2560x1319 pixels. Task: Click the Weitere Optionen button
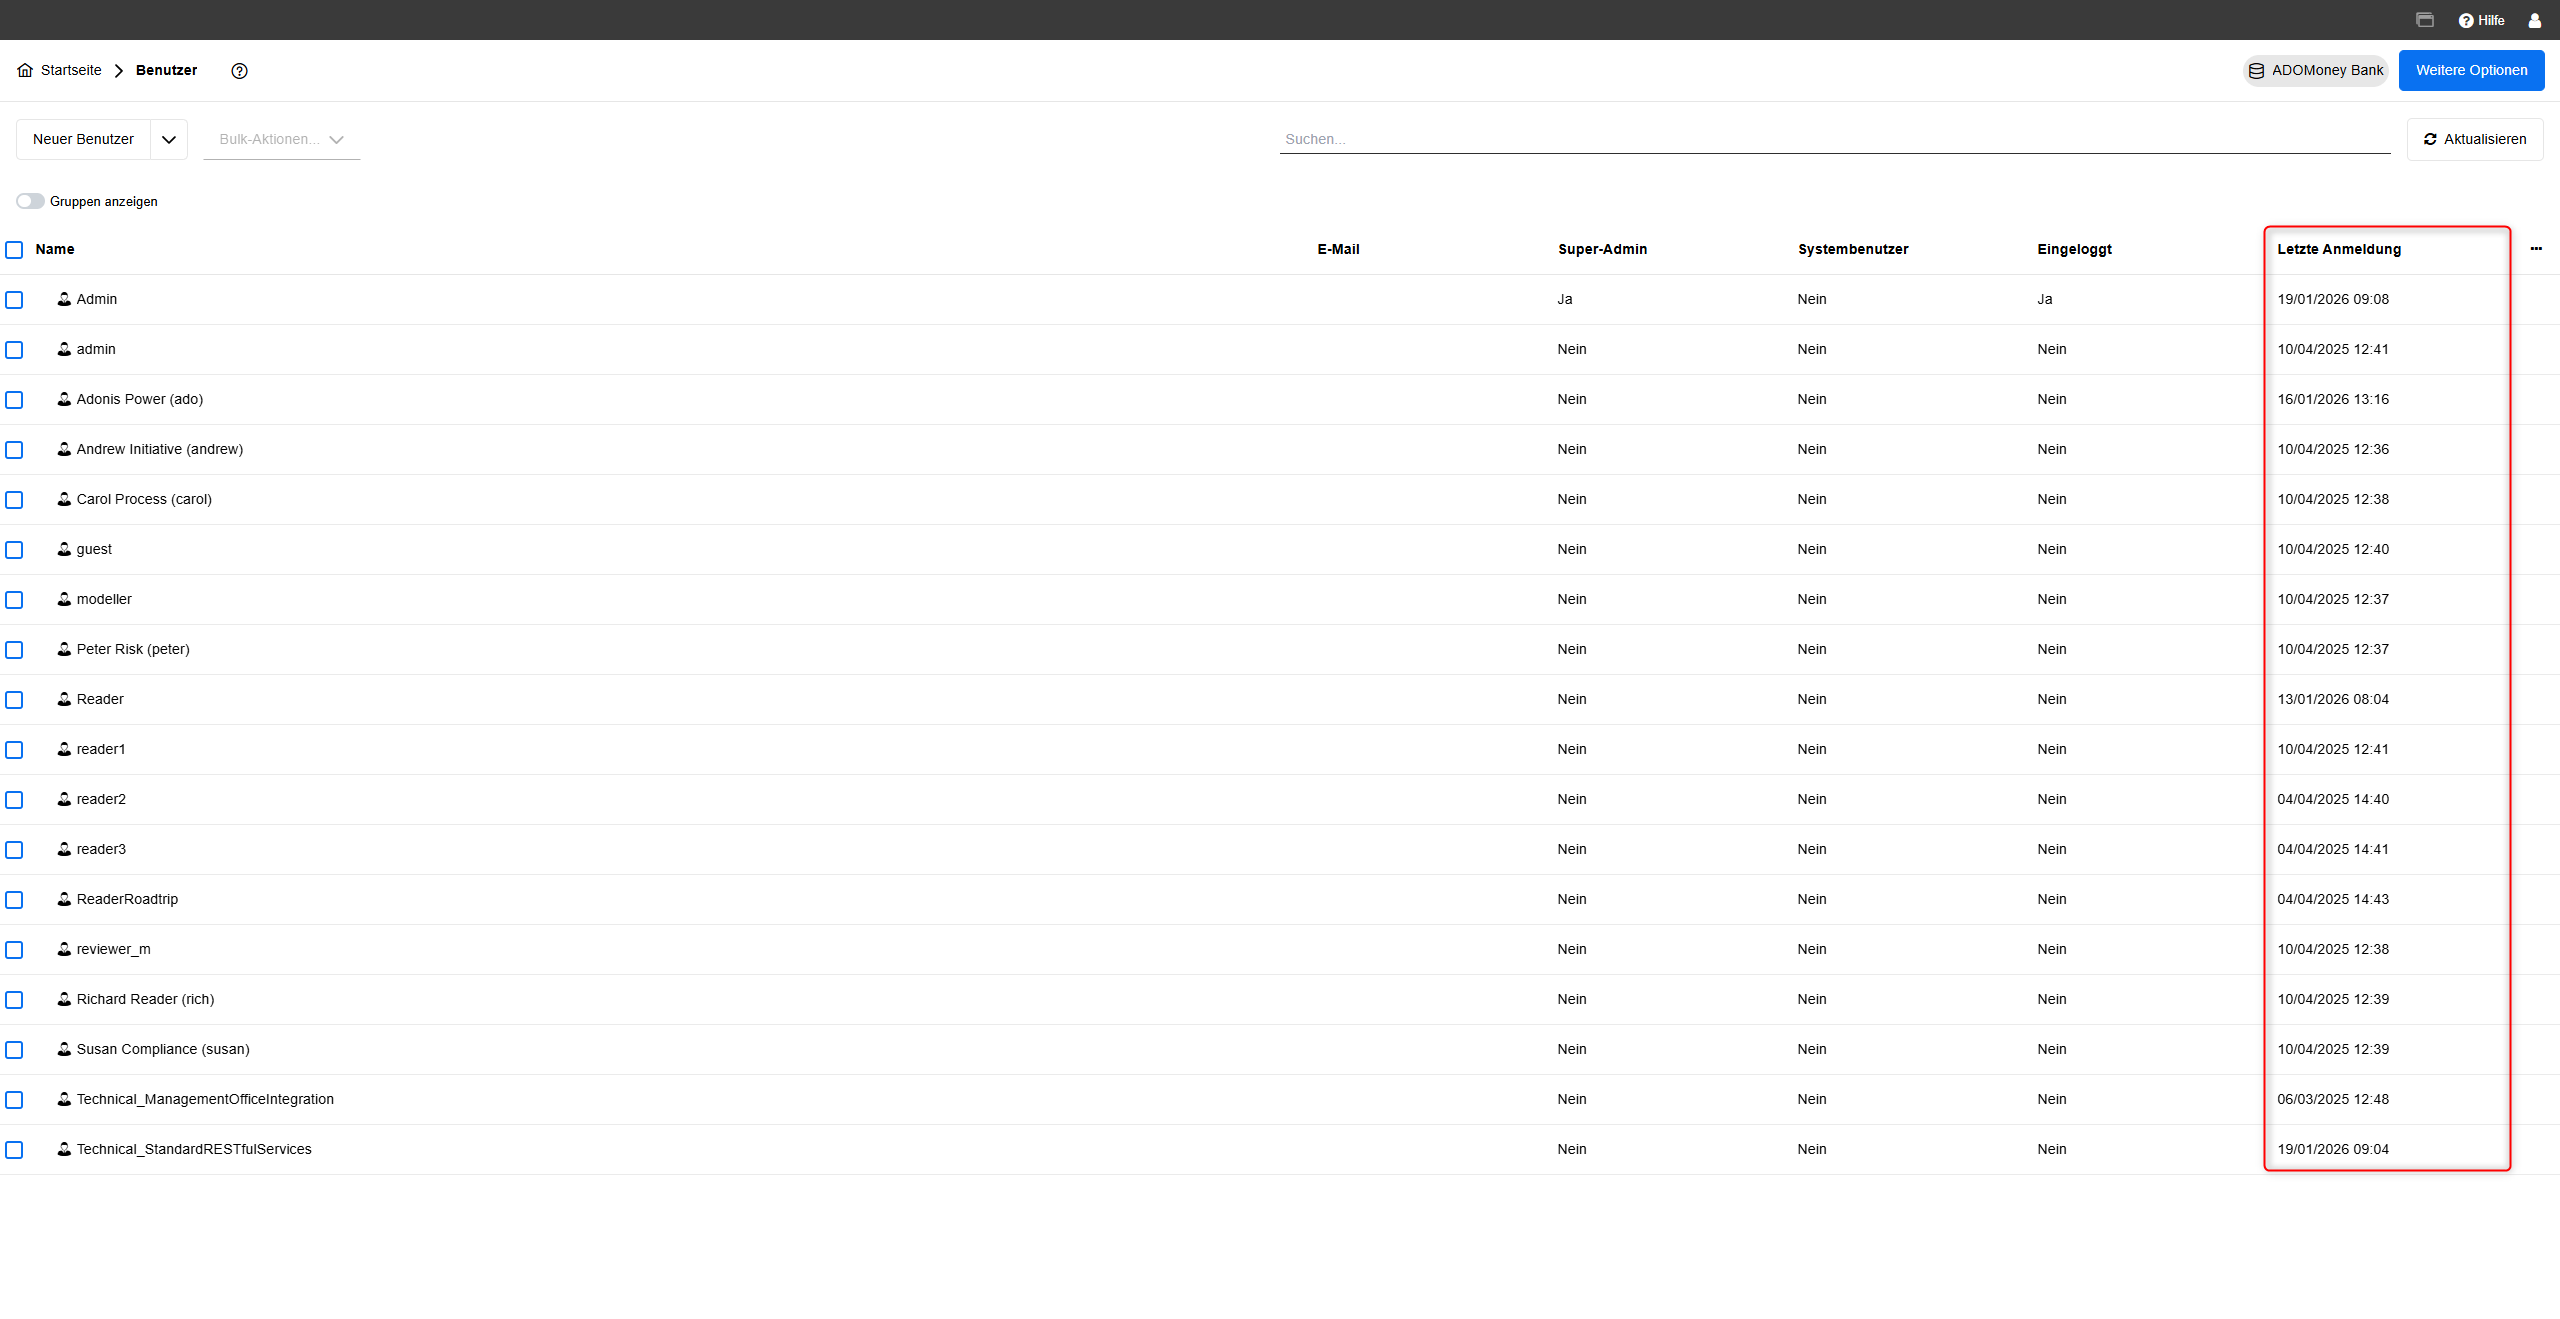point(2471,70)
